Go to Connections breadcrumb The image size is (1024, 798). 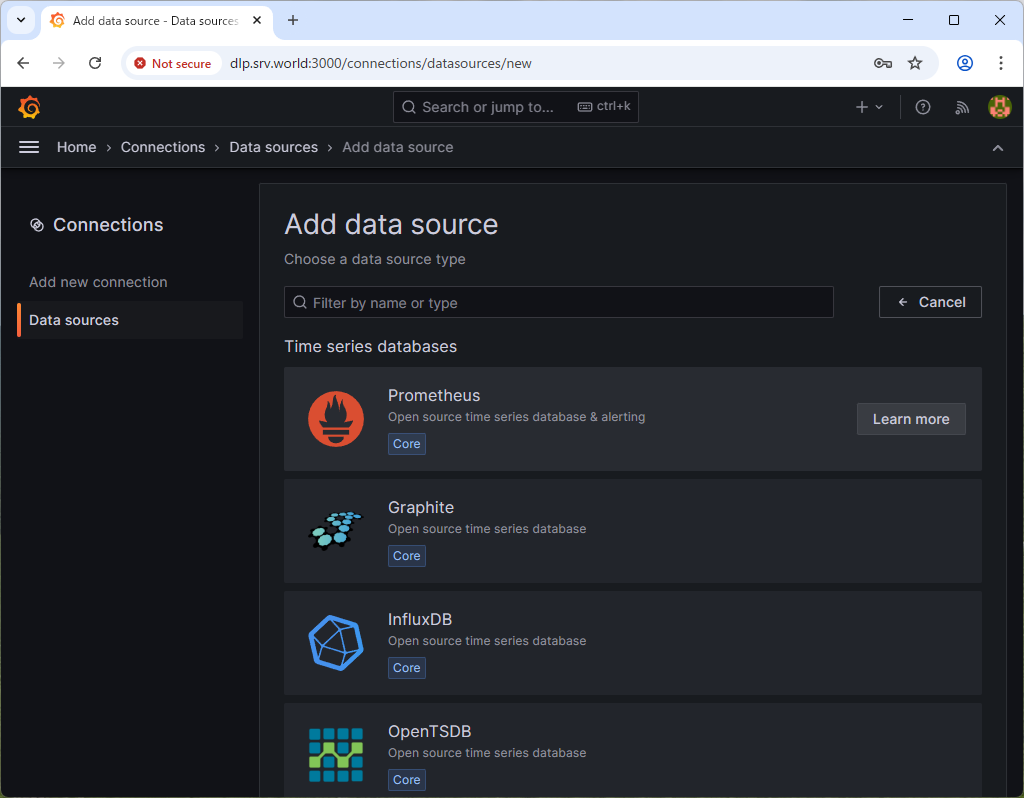[163, 148]
